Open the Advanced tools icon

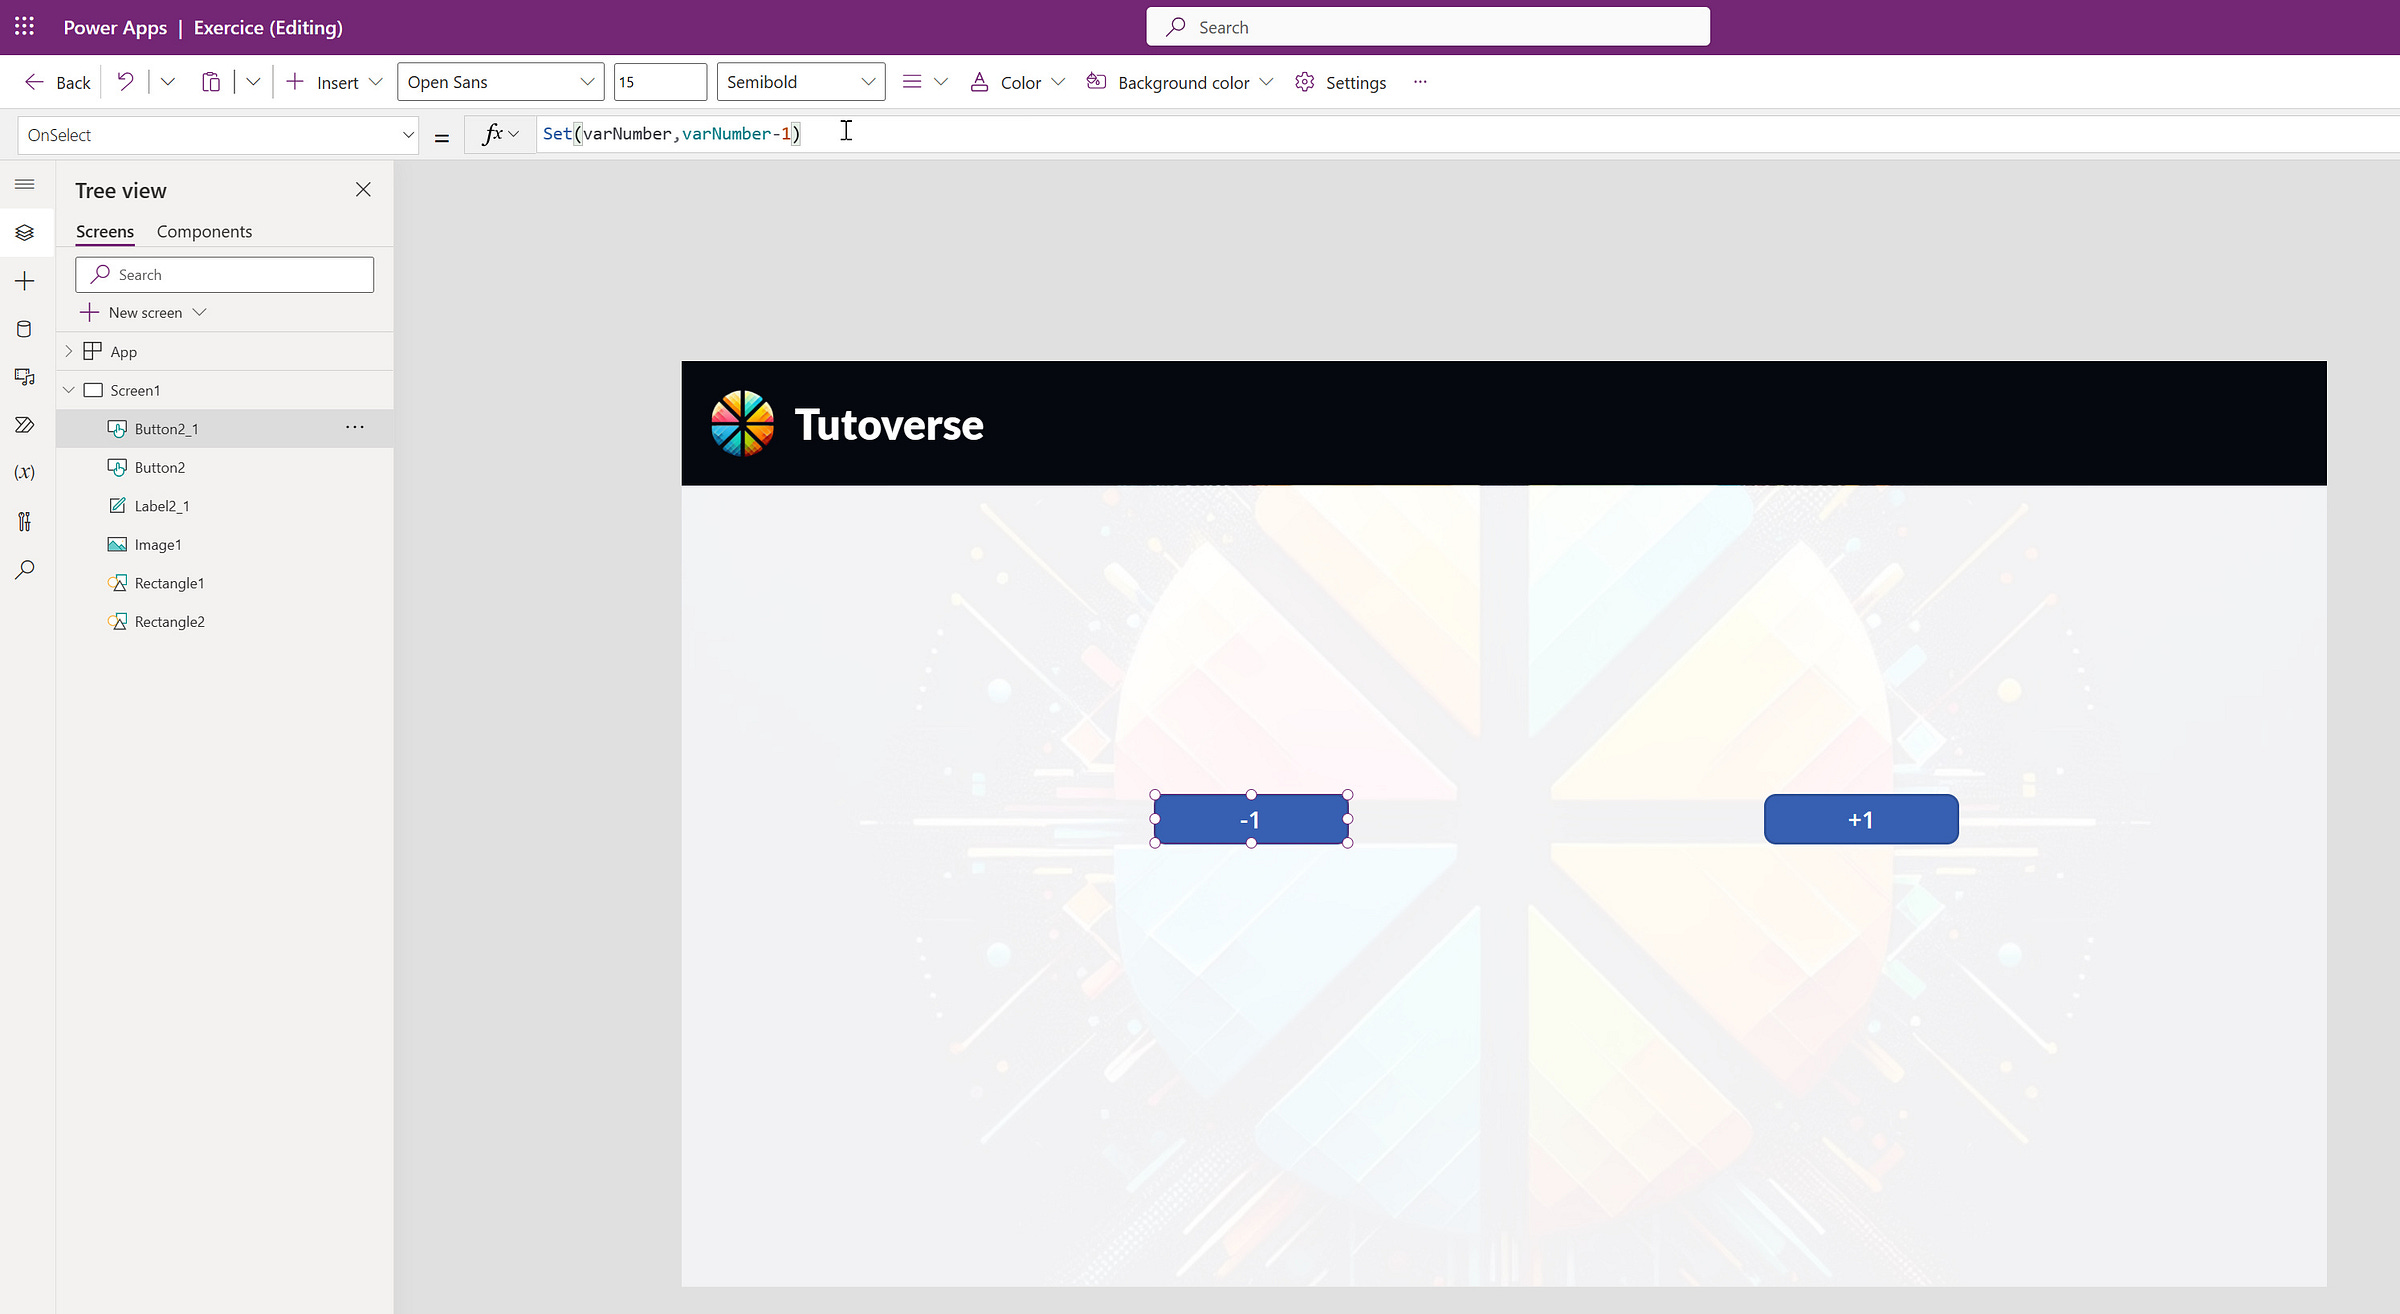click(25, 521)
